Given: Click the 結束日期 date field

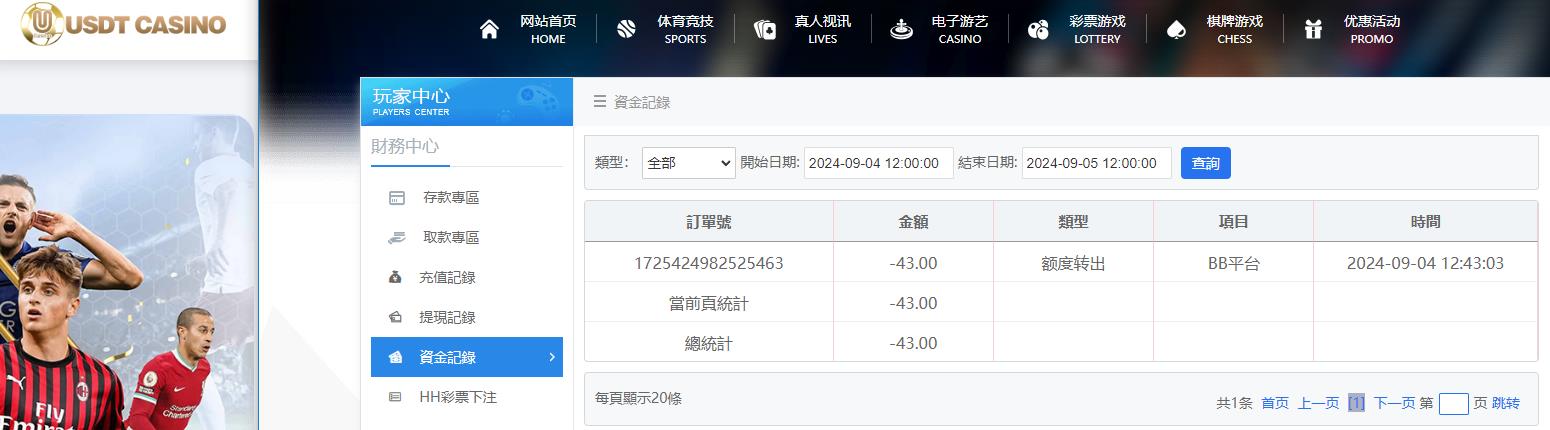Looking at the screenshot, I should [x=1096, y=163].
